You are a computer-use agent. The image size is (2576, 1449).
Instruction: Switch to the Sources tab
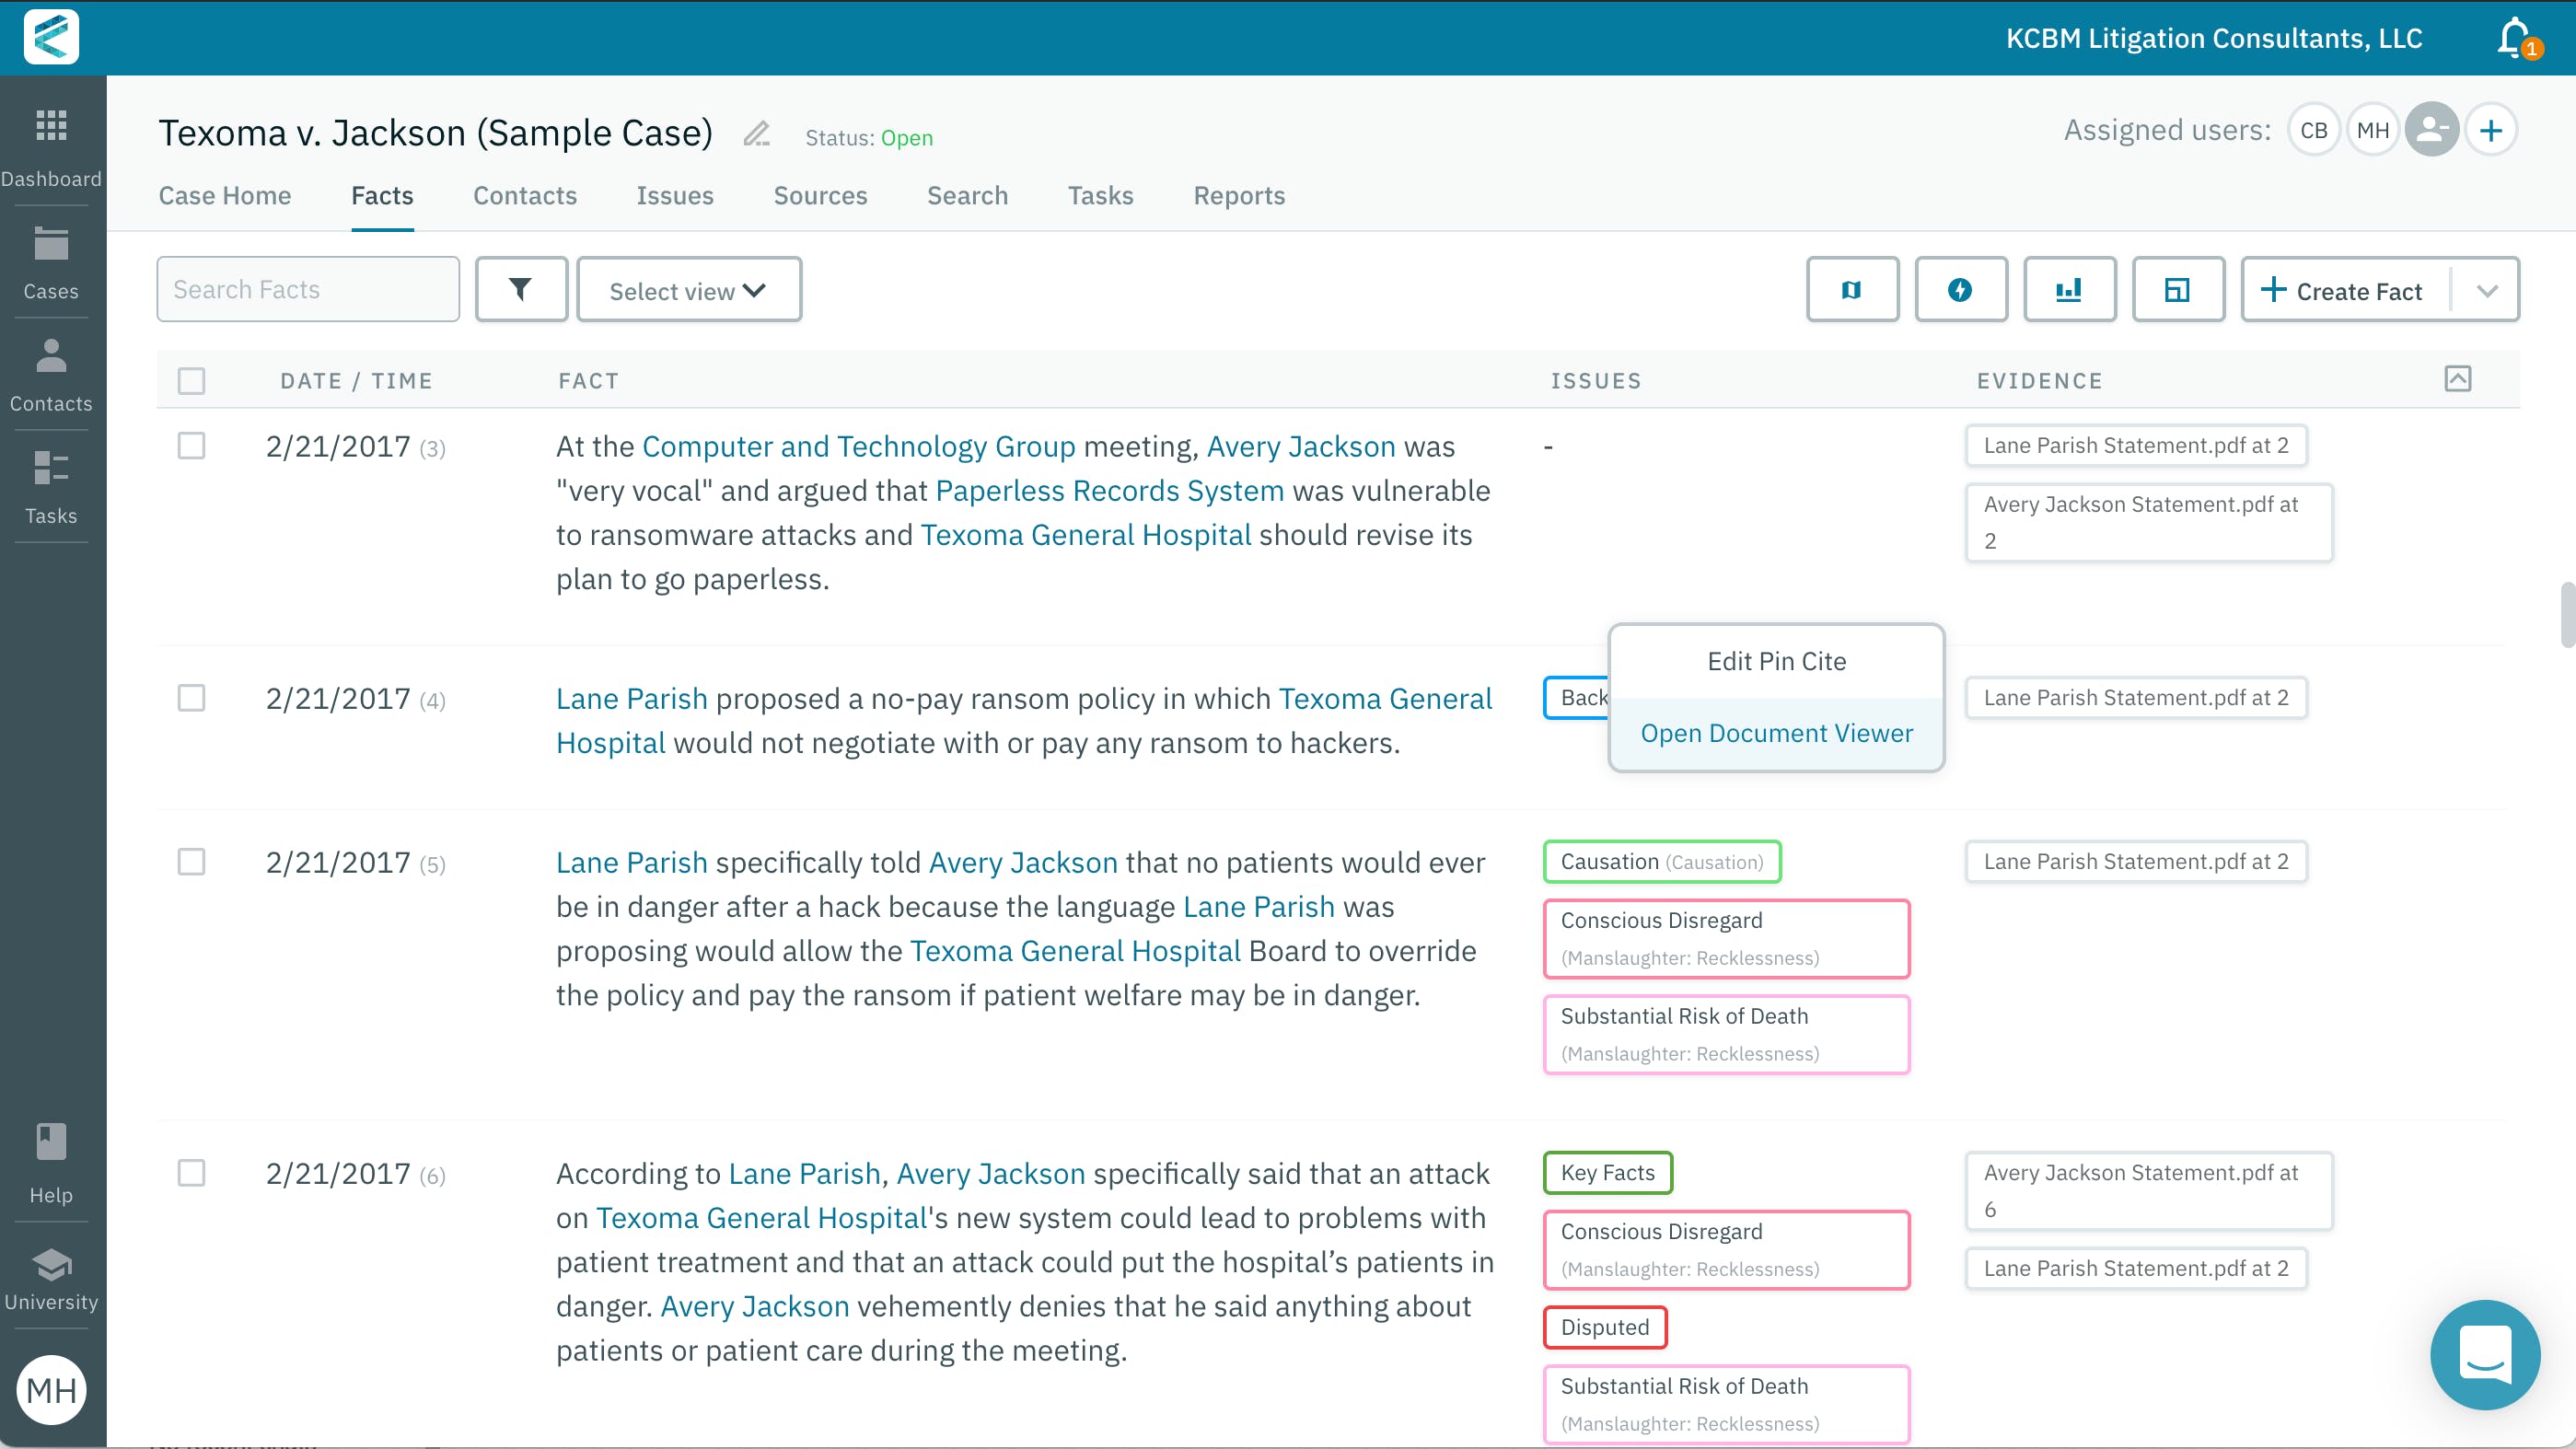click(x=820, y=196)
